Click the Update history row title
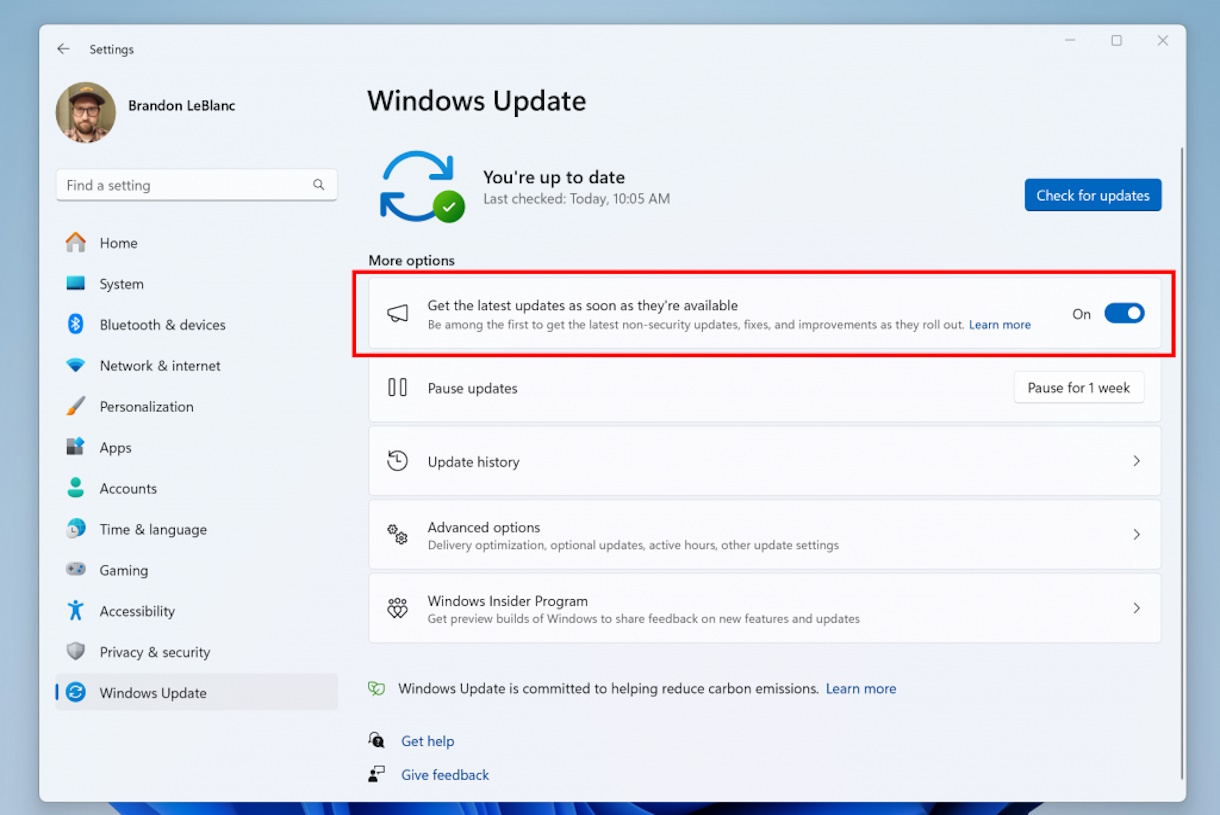Screen dimensions: 1220x815 [x=474, y=462]
